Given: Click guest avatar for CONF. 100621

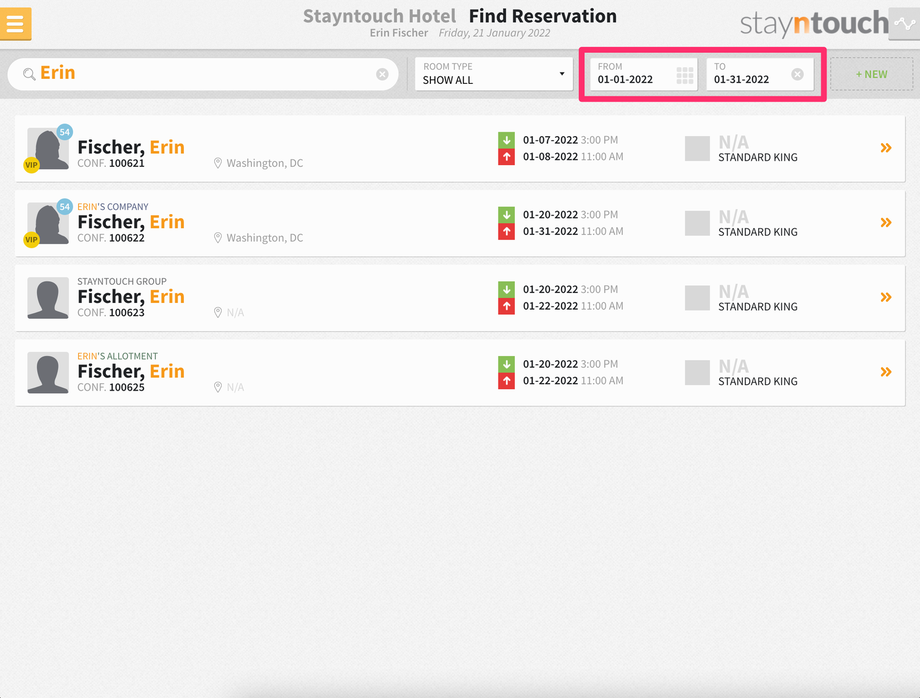Looking at the screenshot, I should pos(48,149).
